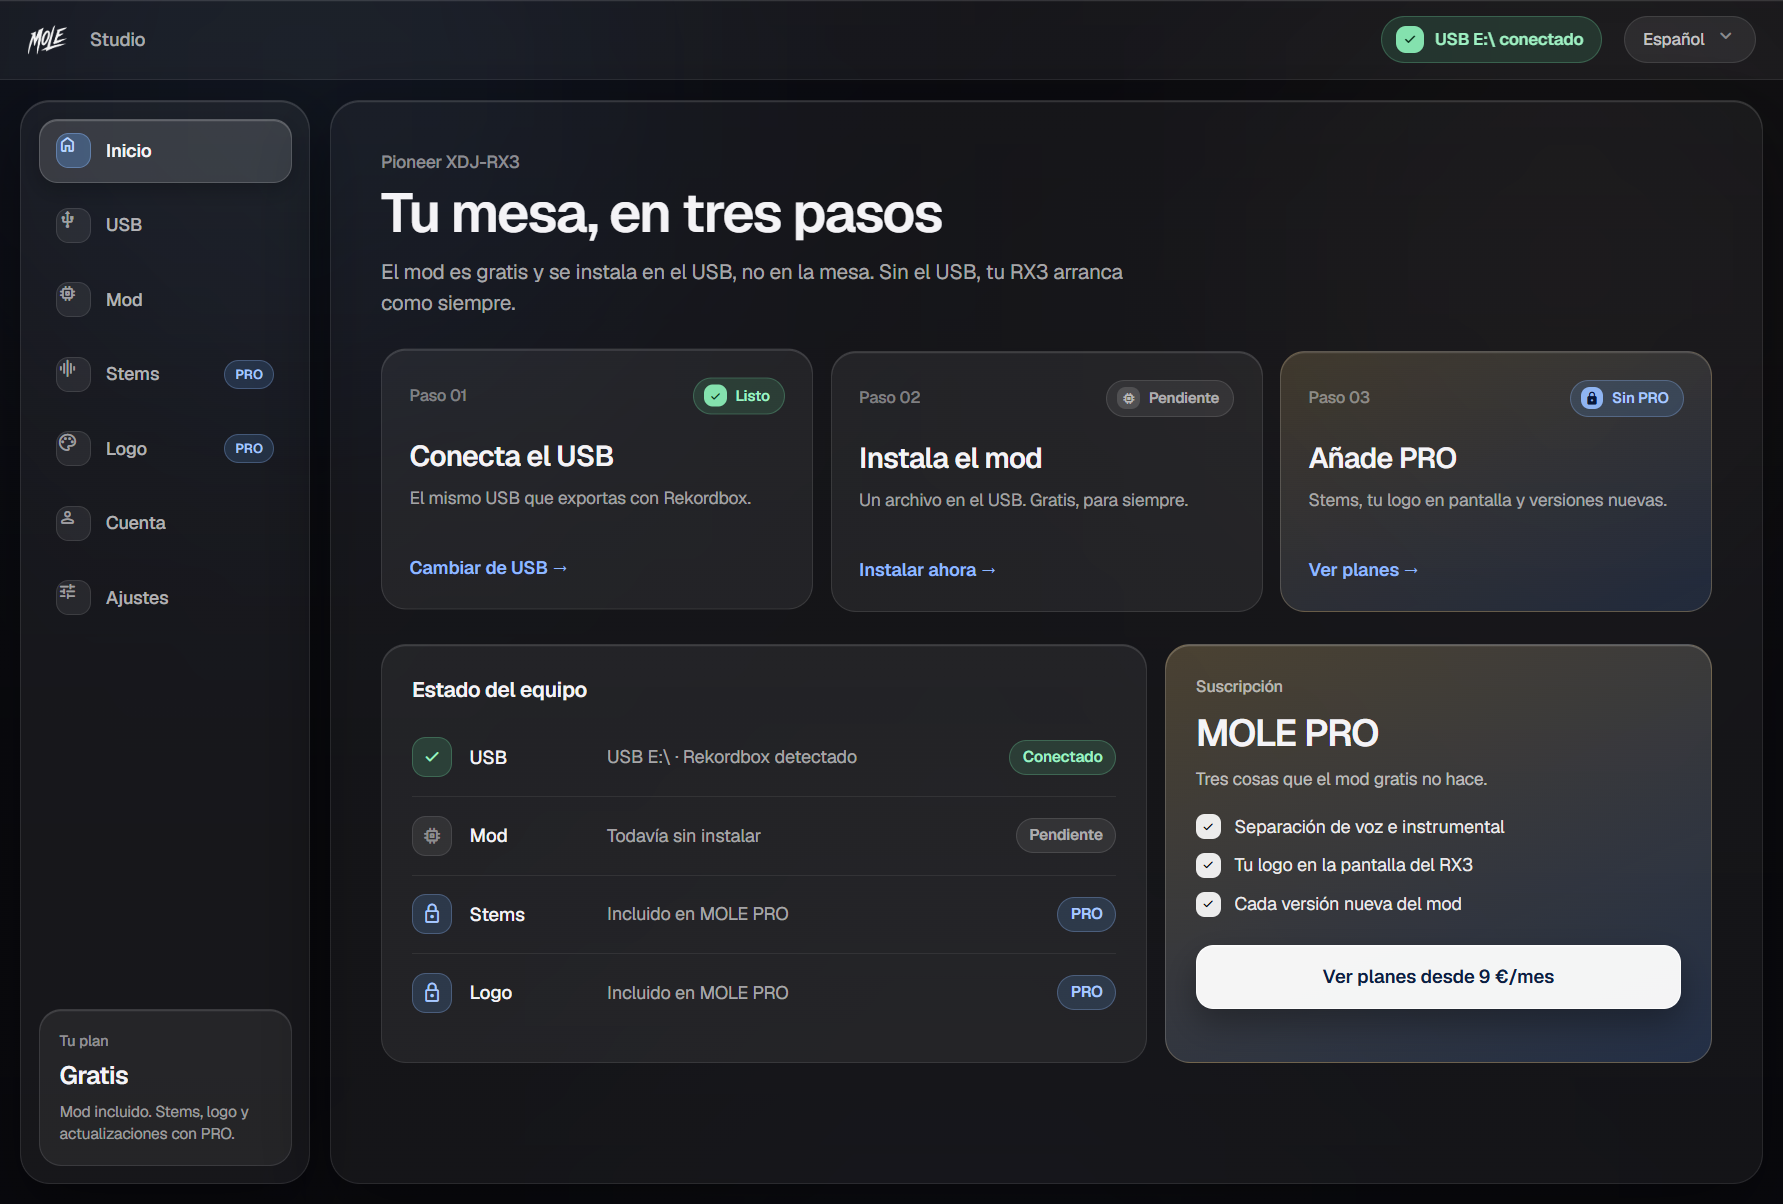Click checkmark beside Cada versión nueva del mod

[x=1209, y=904]
